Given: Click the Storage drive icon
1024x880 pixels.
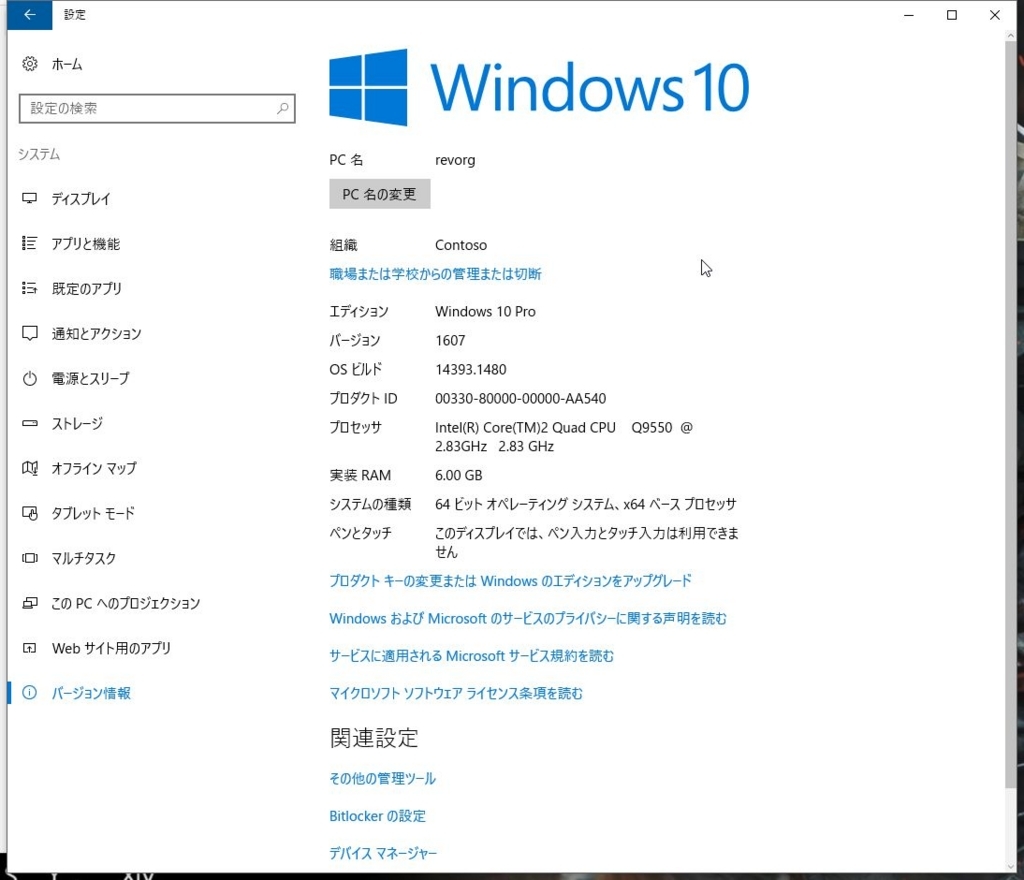Looking at the screenshot, I should (x=29, y=423).
